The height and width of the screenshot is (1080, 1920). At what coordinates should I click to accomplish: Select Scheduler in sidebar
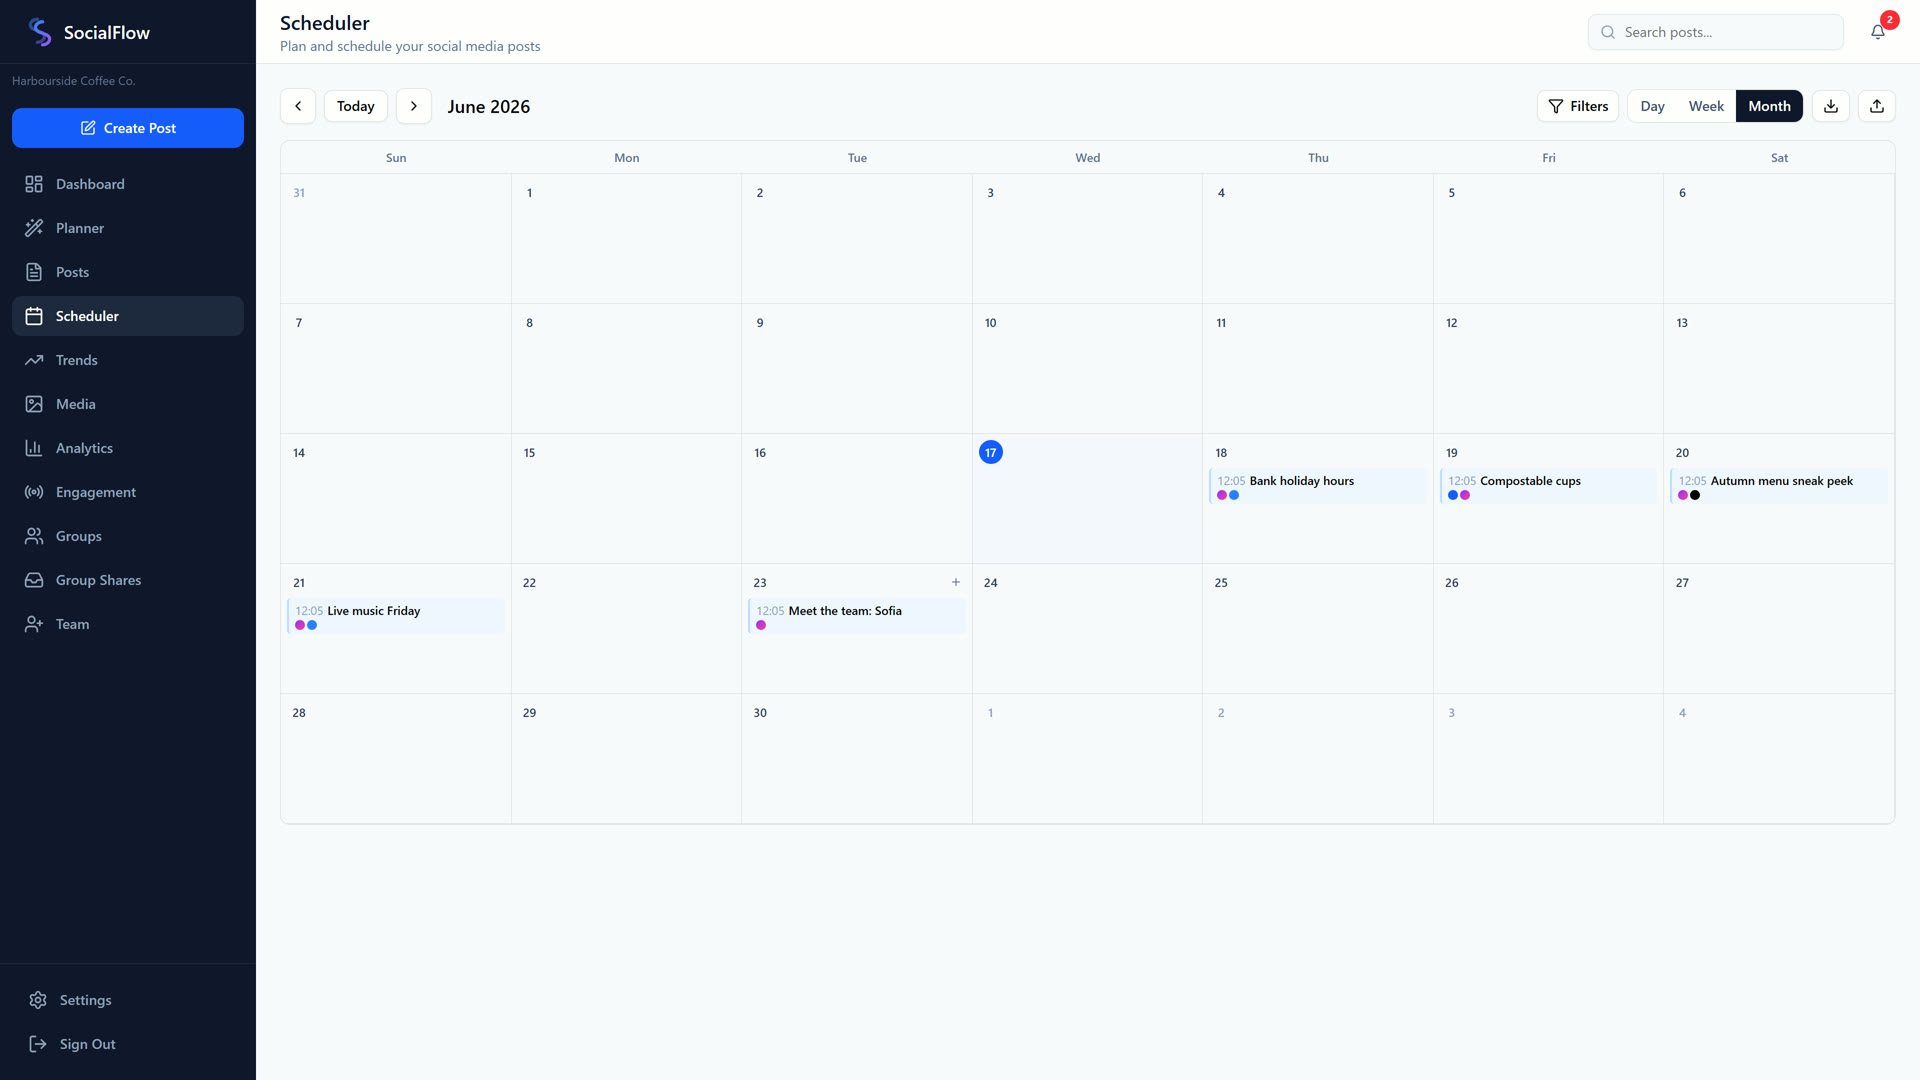coord(128,316)
